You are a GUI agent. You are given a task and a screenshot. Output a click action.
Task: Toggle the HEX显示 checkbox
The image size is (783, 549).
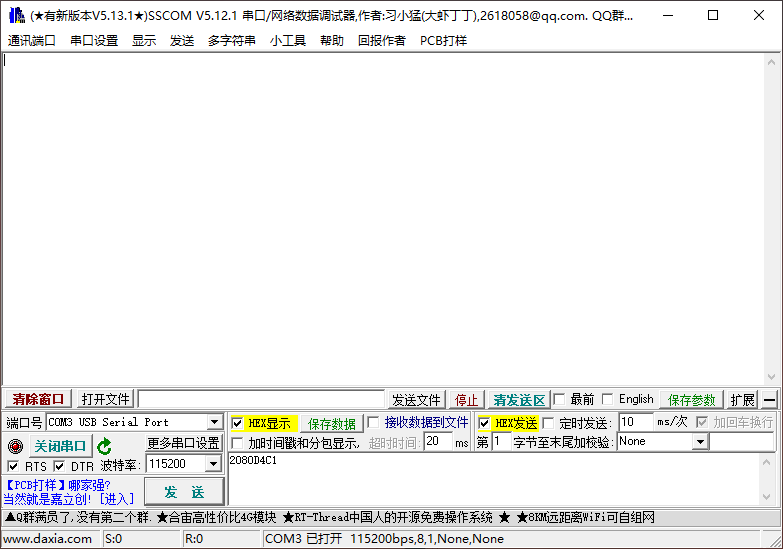(x=237, y=423)
